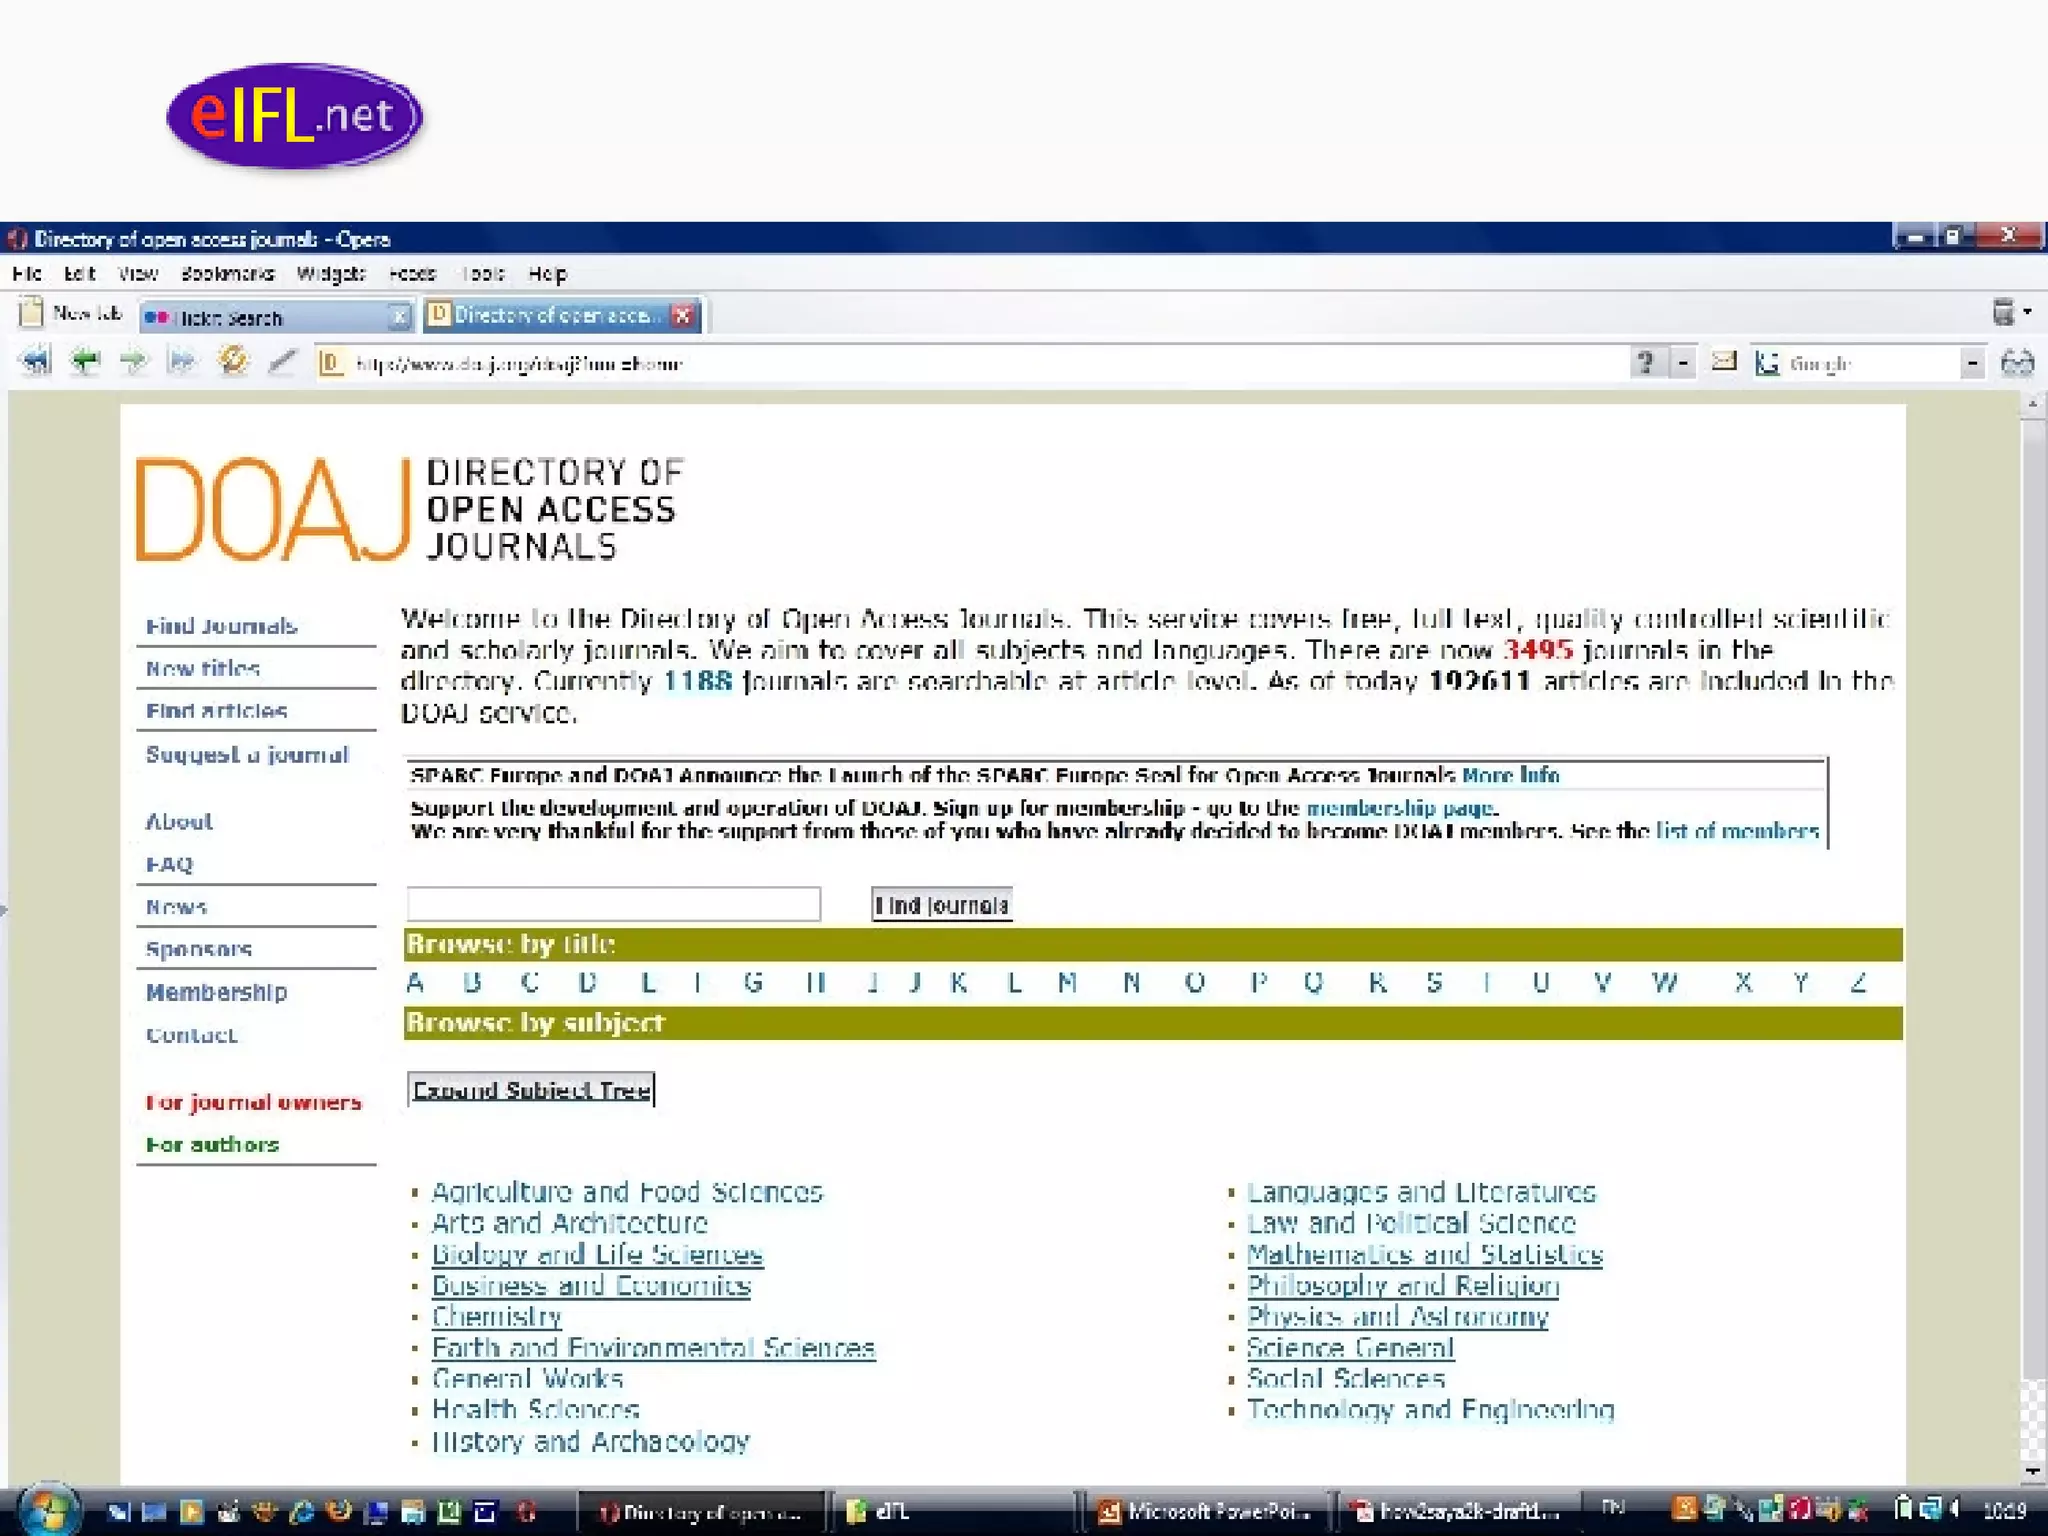Viewport: 2048px width, 1536px height.
Task: Expand the Google search engine dropdown
Action: click(1971, 363)
